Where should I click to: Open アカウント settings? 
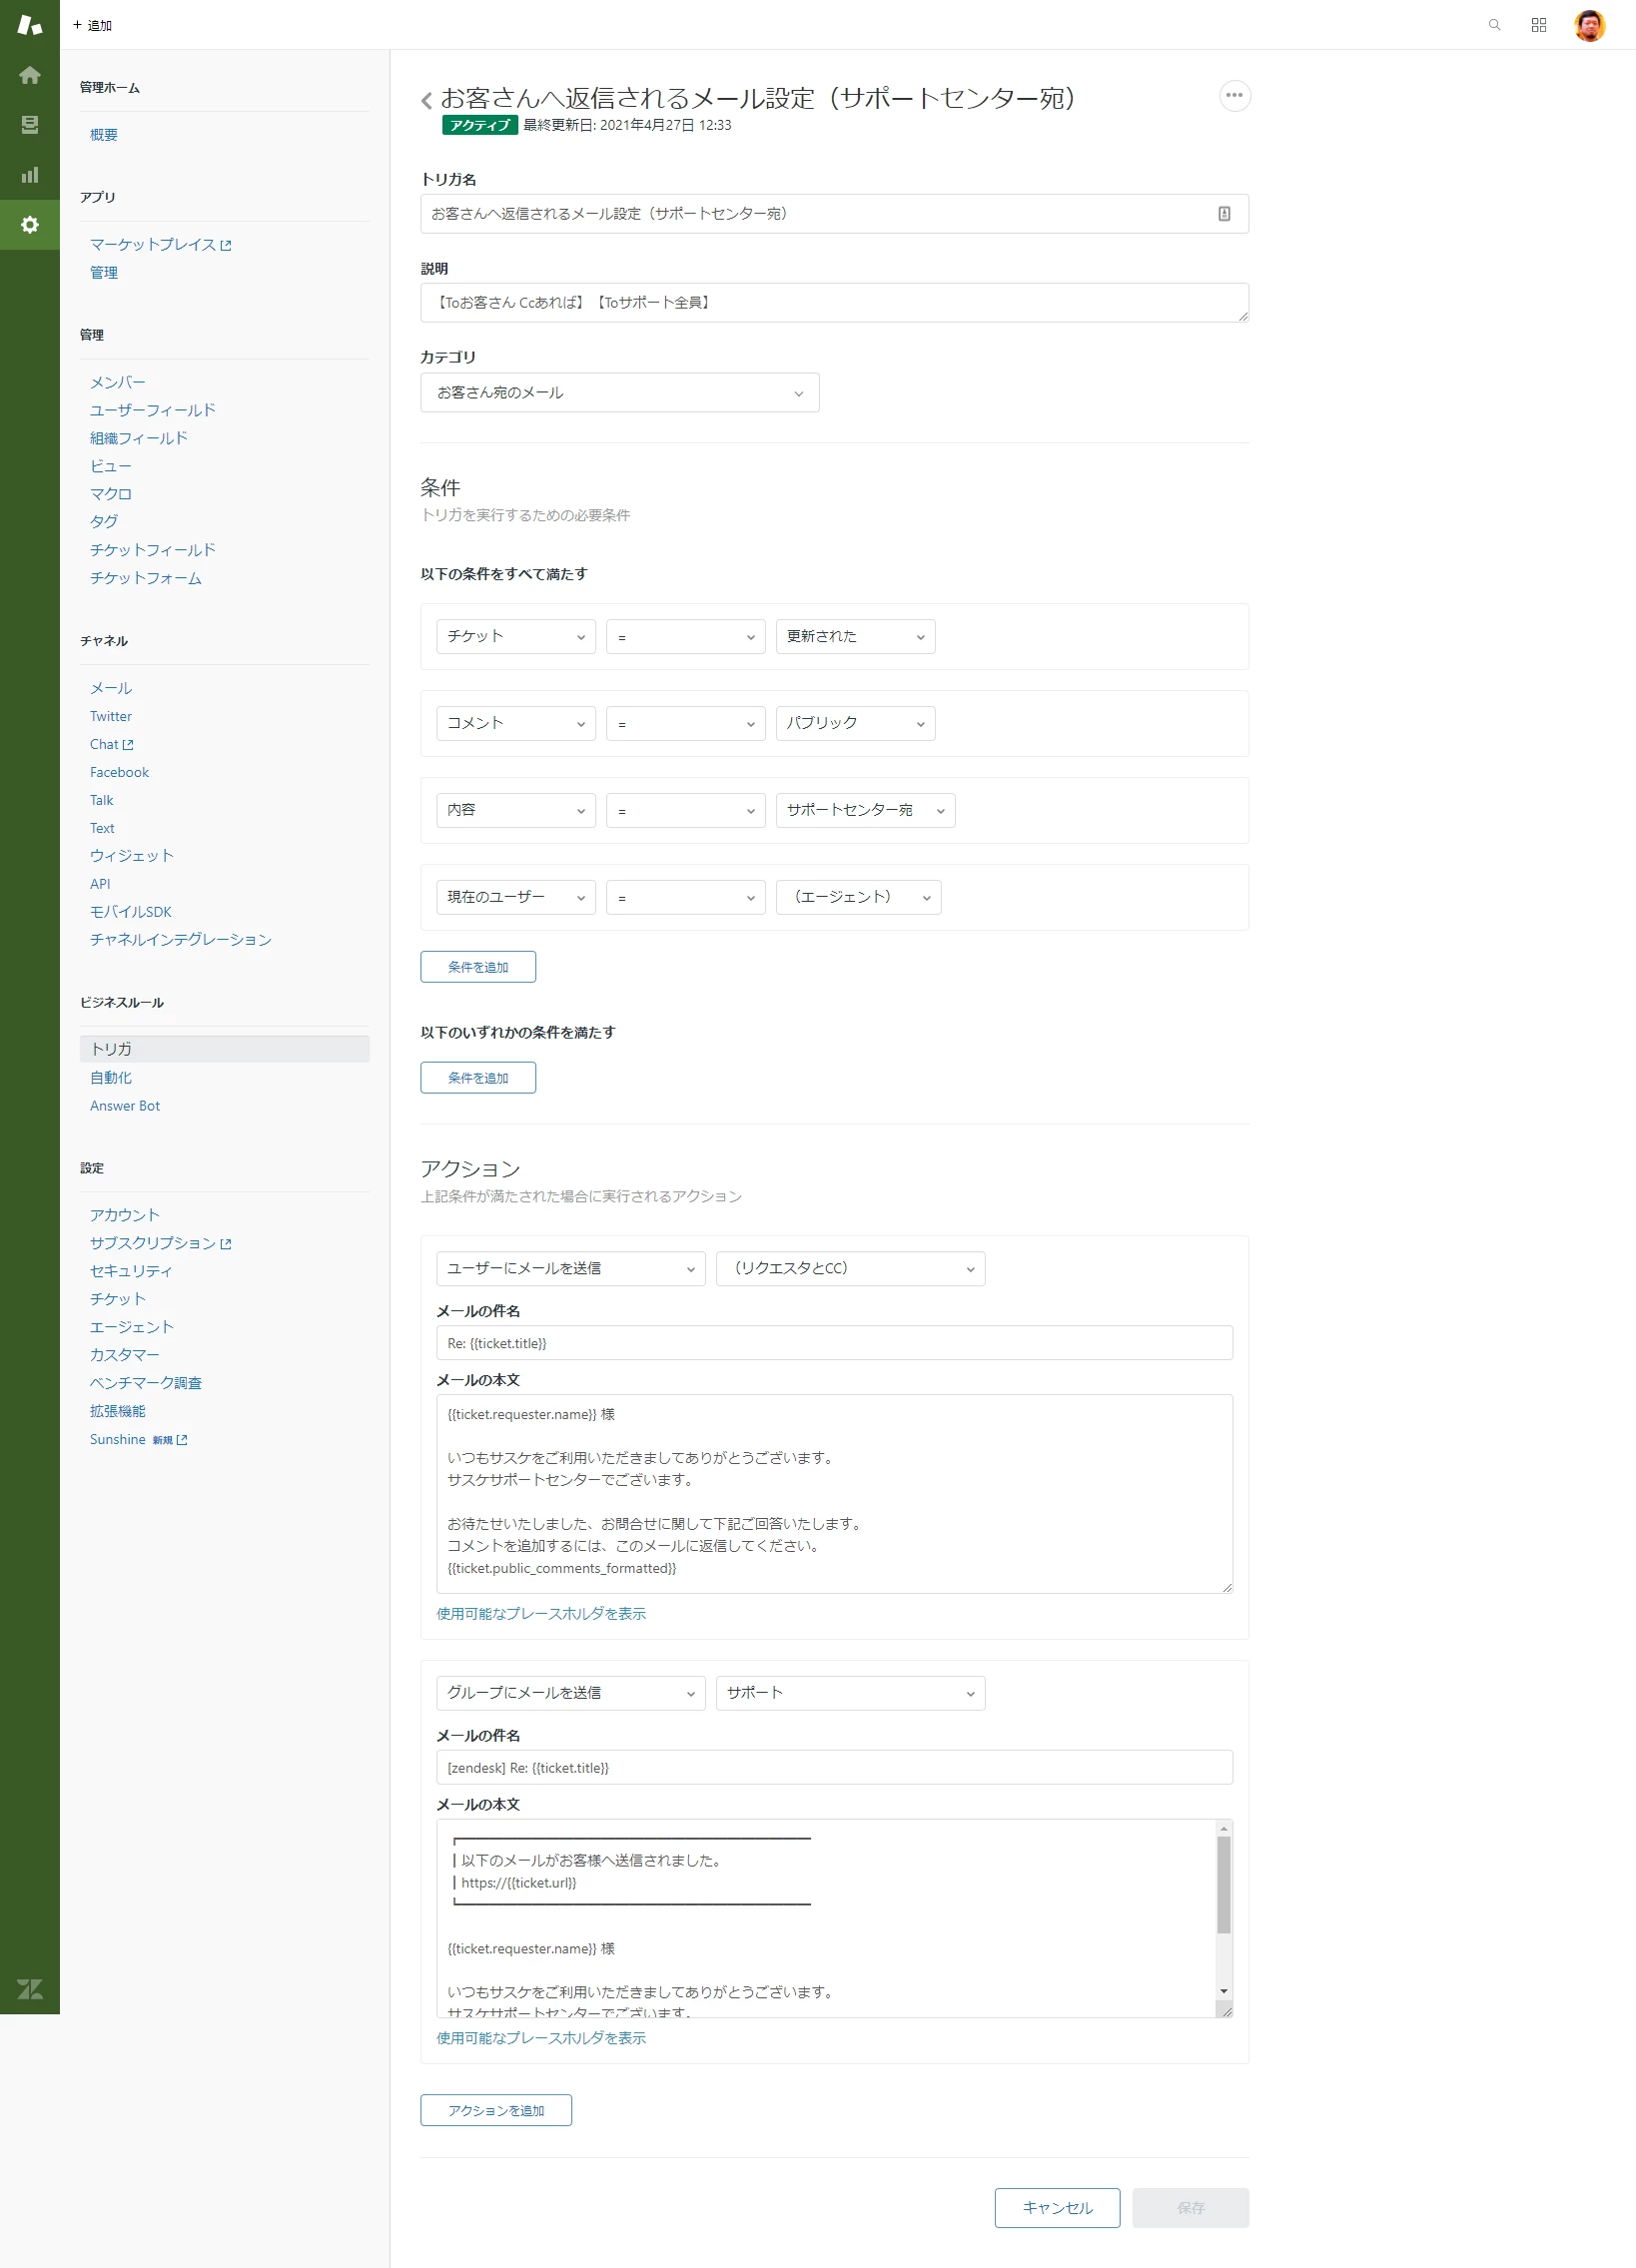click(125, 1215)
